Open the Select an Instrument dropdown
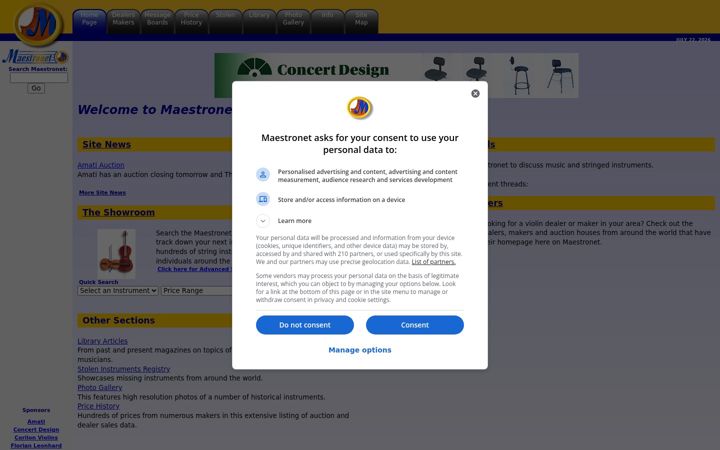Image resolution: width=720 pixels, height=450 pixels. (x=118, y=291)
